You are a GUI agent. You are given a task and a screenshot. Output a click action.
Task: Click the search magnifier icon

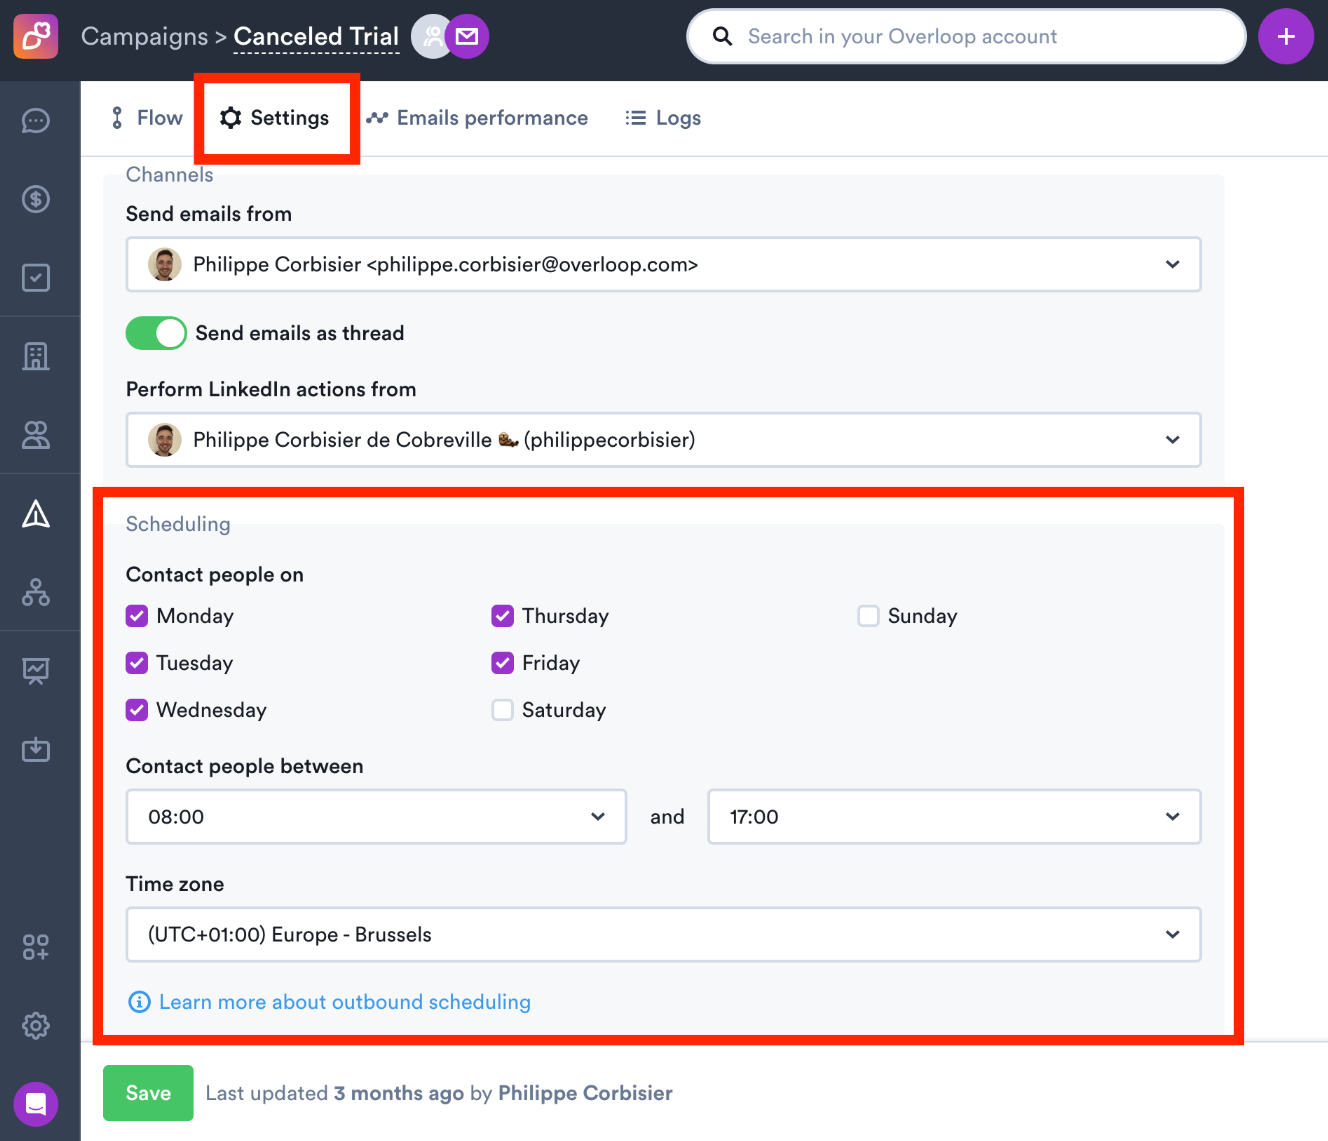click(722, 37)
